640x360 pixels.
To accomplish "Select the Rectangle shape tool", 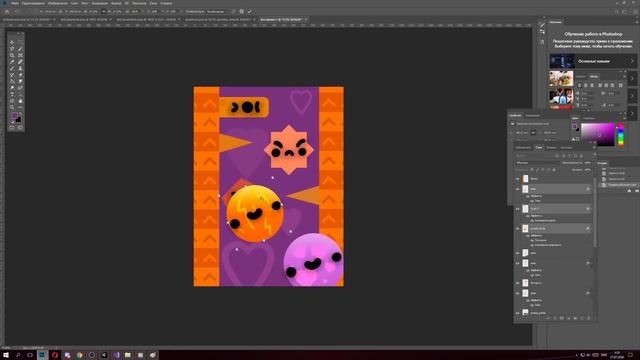I will [x=12, y=101].
